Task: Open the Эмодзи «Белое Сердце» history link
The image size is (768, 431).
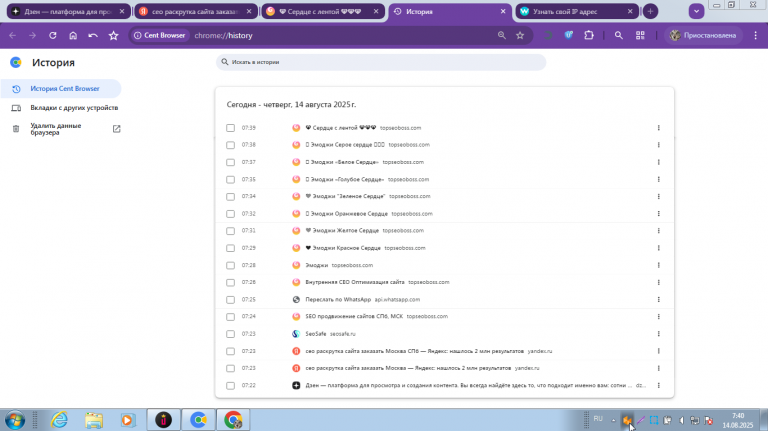Action: (342, 162)
